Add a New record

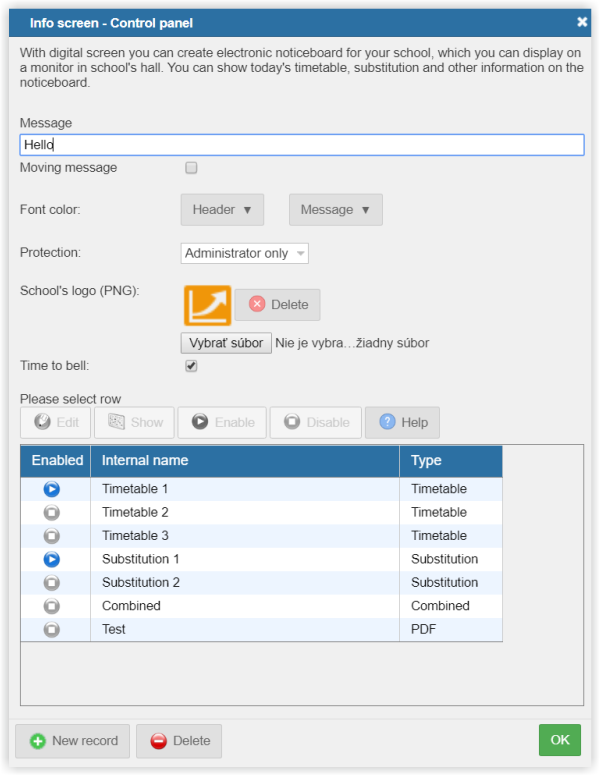(74, 741)
